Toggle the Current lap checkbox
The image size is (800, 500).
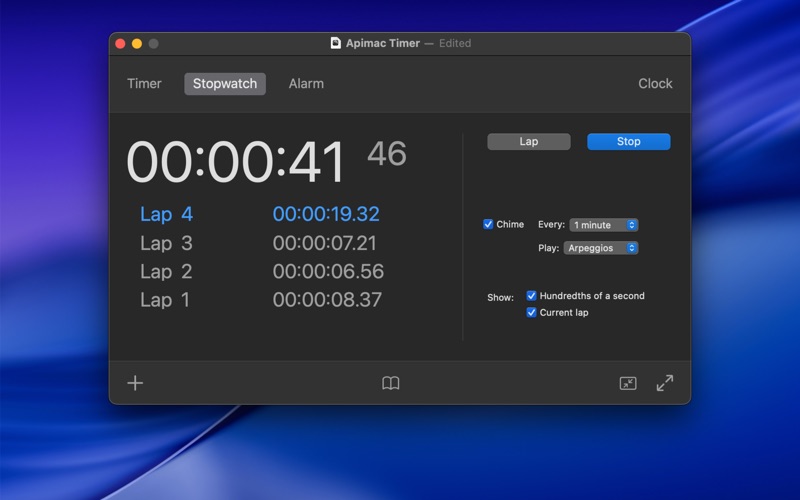(532, 313)
